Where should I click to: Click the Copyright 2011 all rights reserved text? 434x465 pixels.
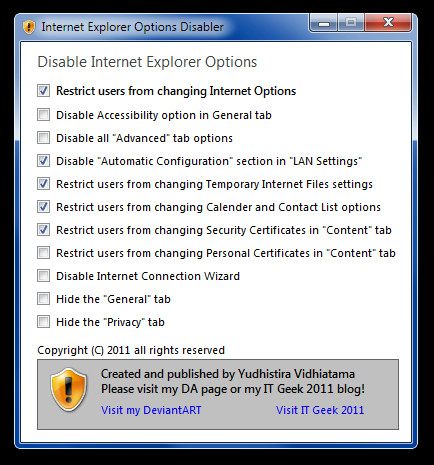click(131, 350)
